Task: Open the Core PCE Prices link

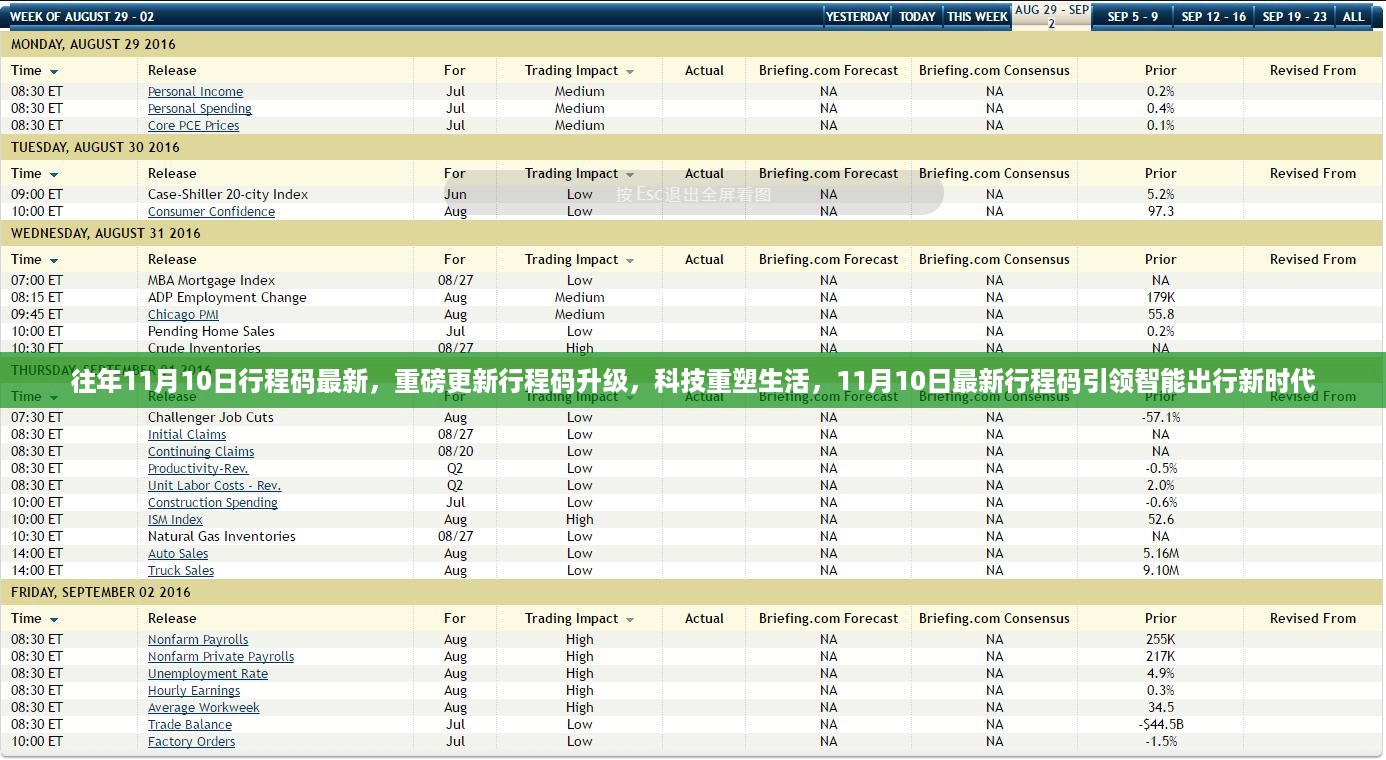Action: [x=193, y=126]
